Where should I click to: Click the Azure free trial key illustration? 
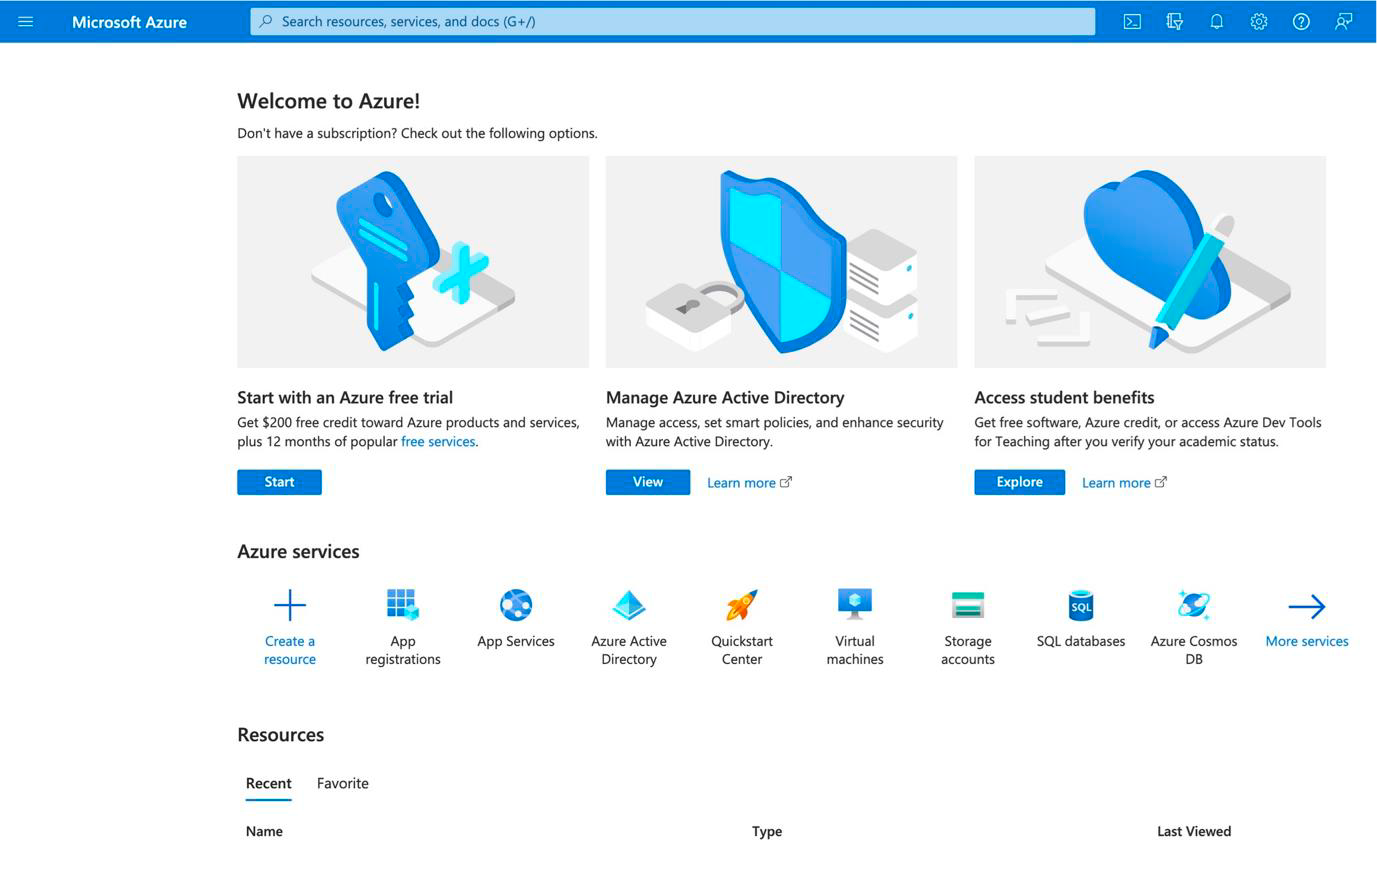413,262
